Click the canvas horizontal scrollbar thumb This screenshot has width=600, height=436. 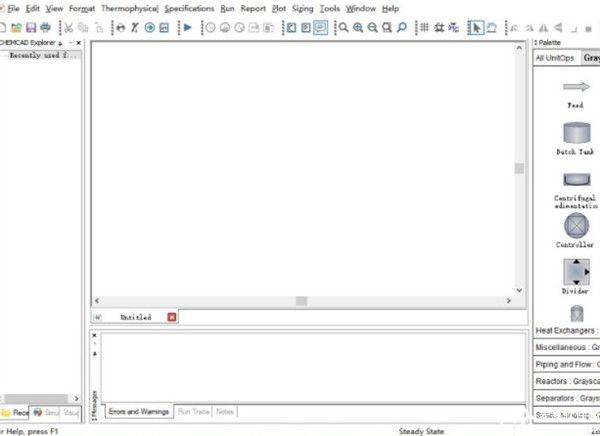click(301, 300)
